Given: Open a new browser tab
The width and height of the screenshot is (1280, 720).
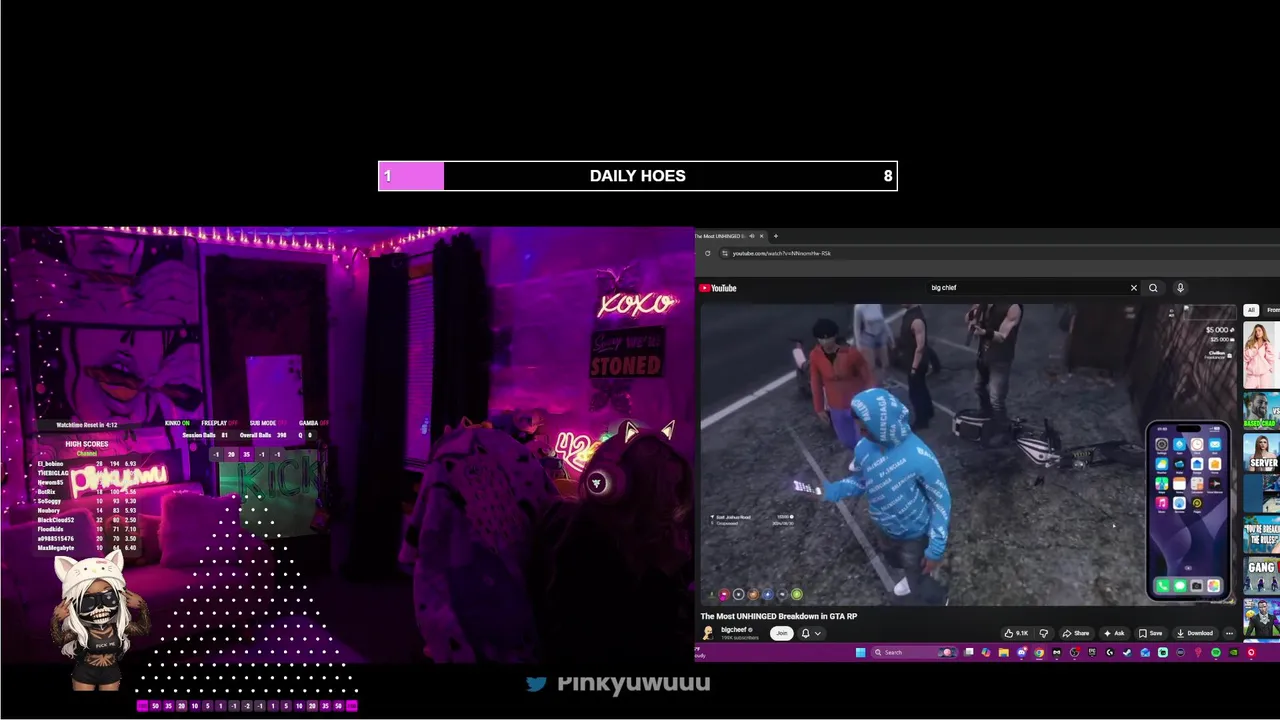Looking at the screenshot, I should coord(775,236).
